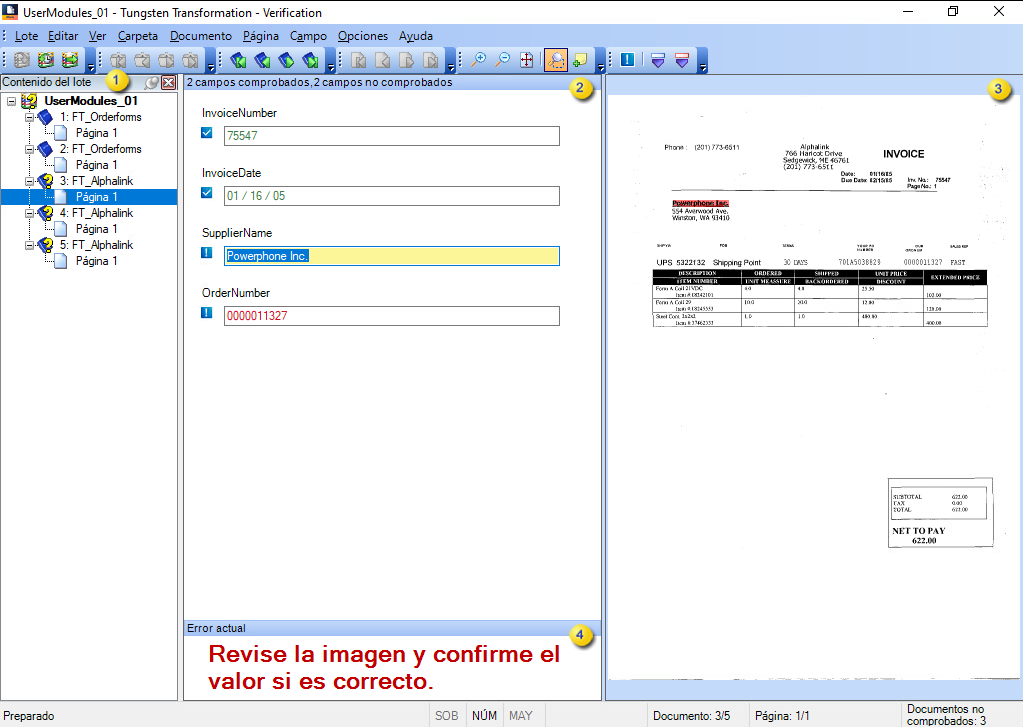Click the Fit Image to window icon
1023x727 pixels.
[526, 60]
